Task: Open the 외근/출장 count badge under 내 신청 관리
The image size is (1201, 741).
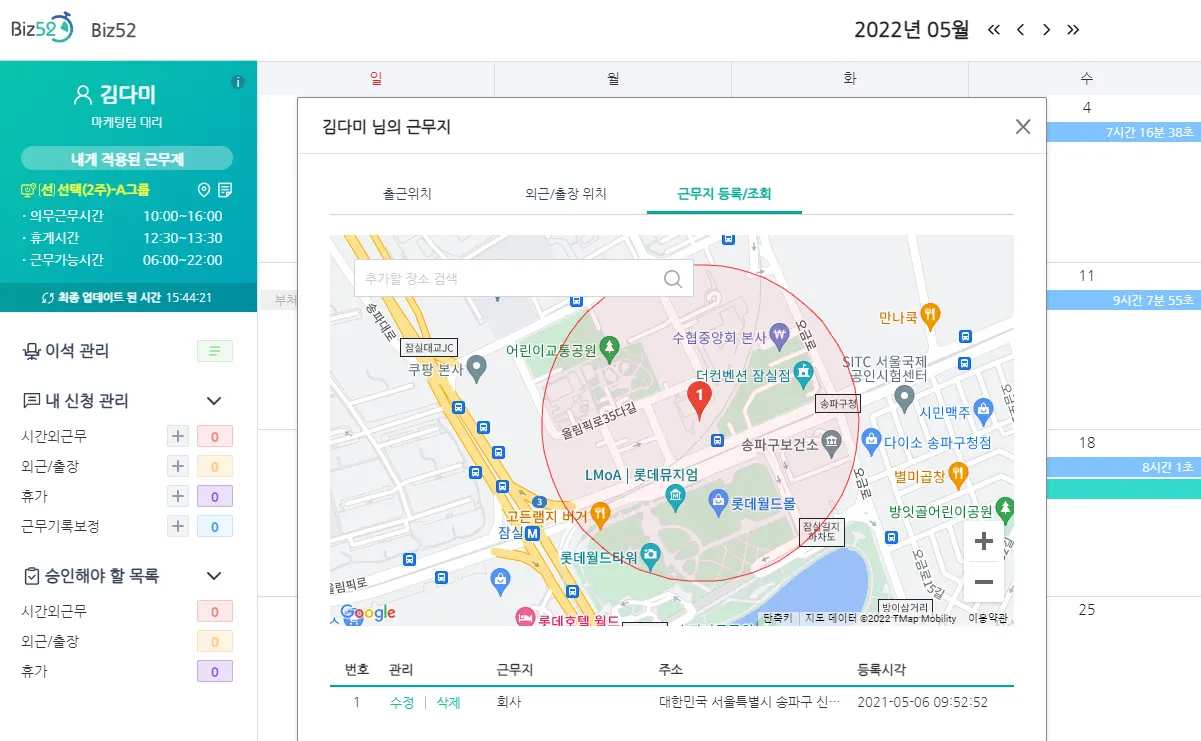Action: click(215, 466)
